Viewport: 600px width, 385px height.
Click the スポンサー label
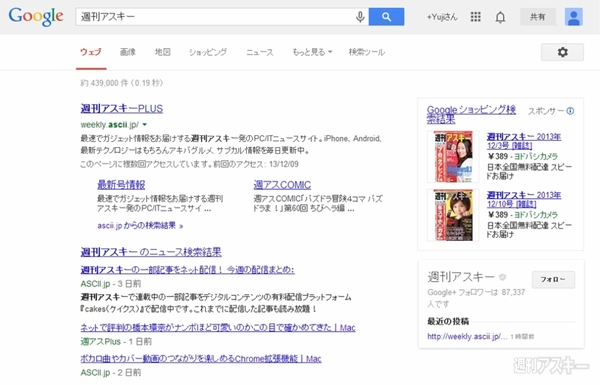click(546, 111)
